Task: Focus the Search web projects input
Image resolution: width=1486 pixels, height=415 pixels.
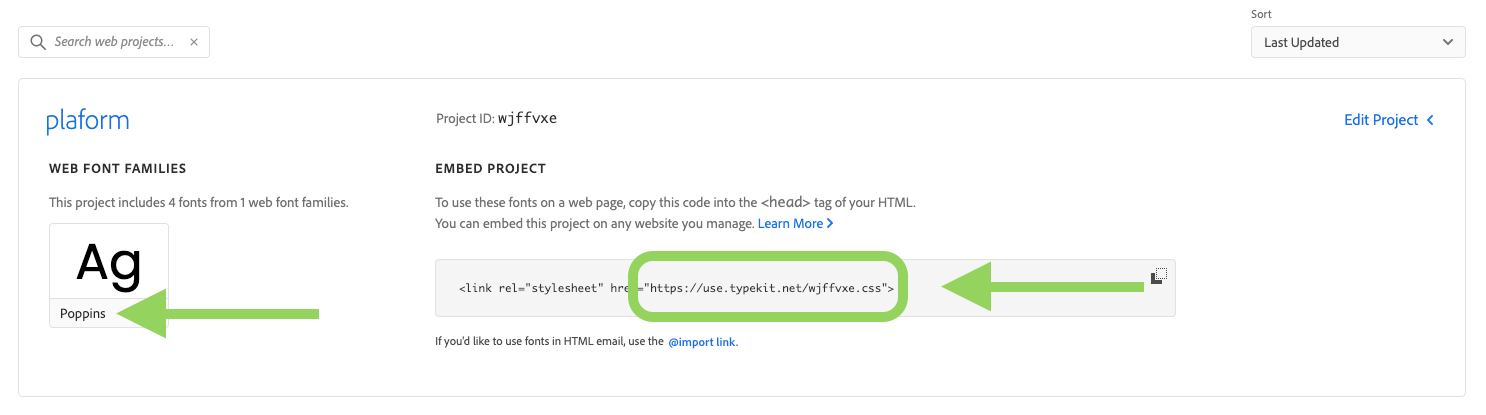Action: coord(113,42)
